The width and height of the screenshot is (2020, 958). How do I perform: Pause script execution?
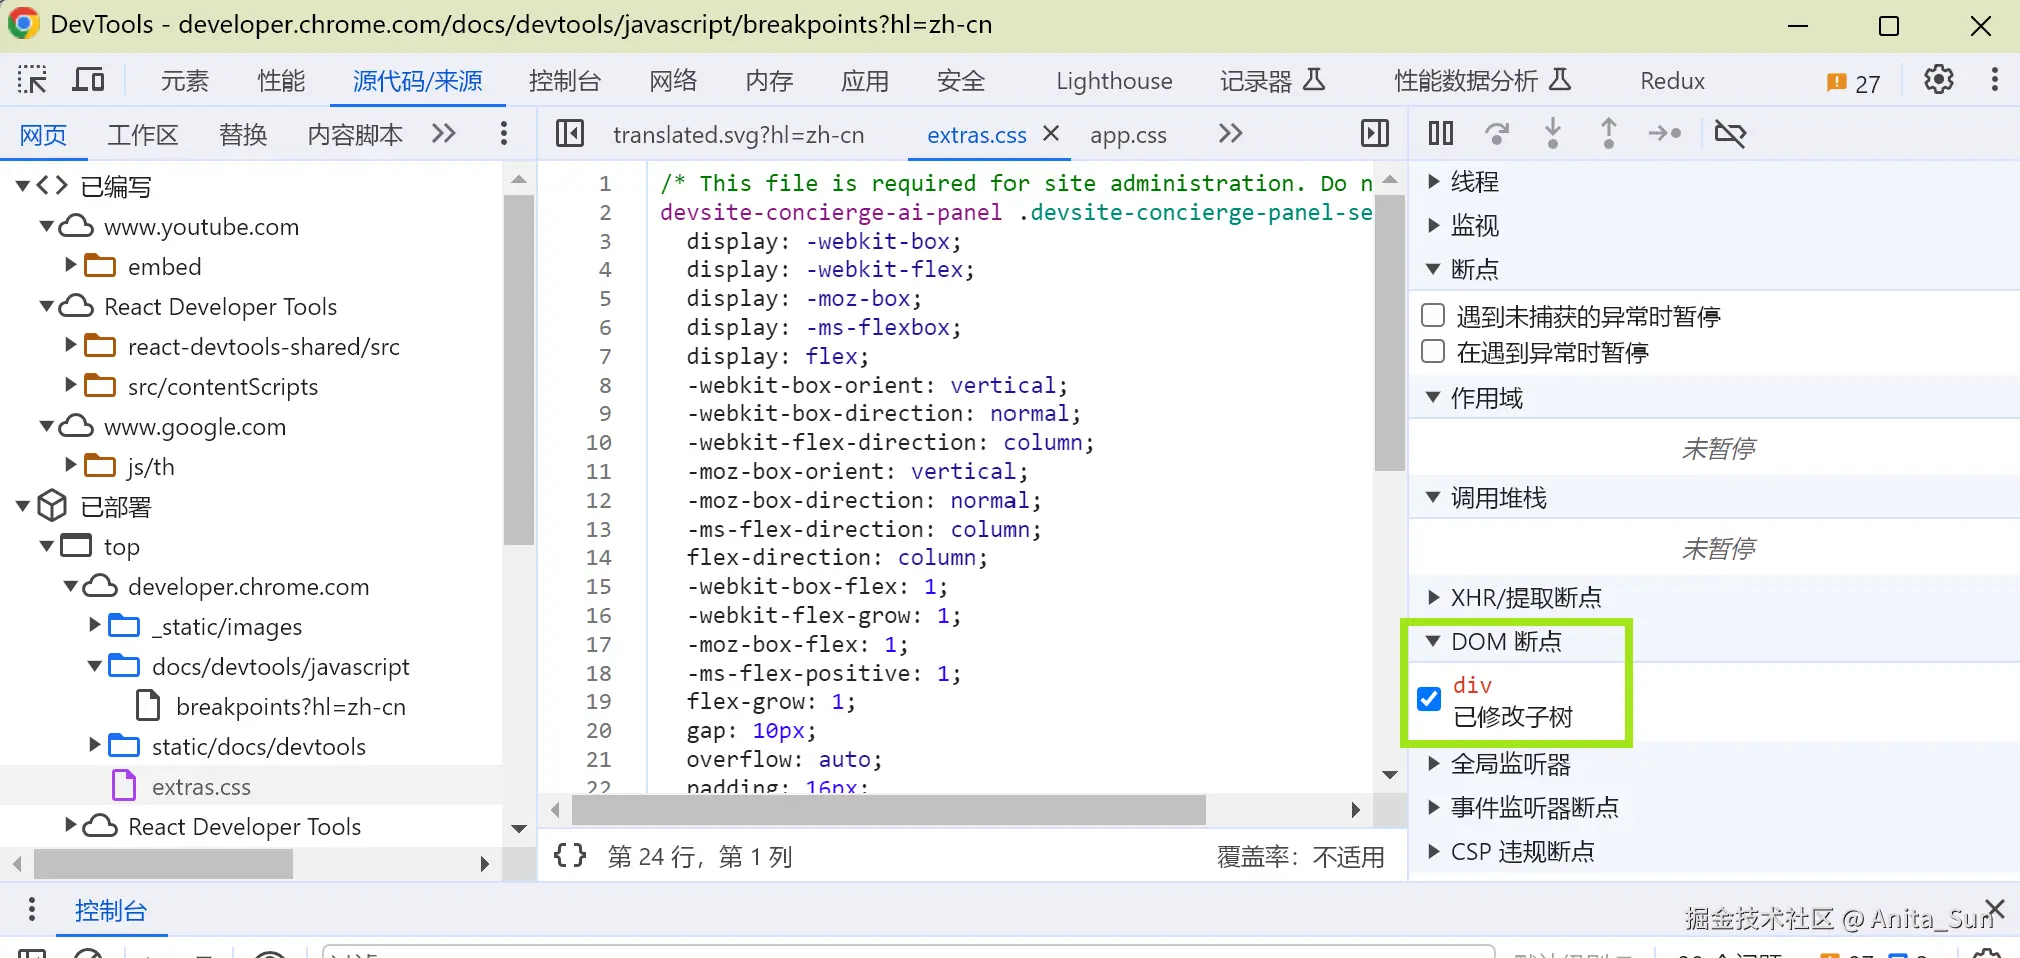(1441, 133)
